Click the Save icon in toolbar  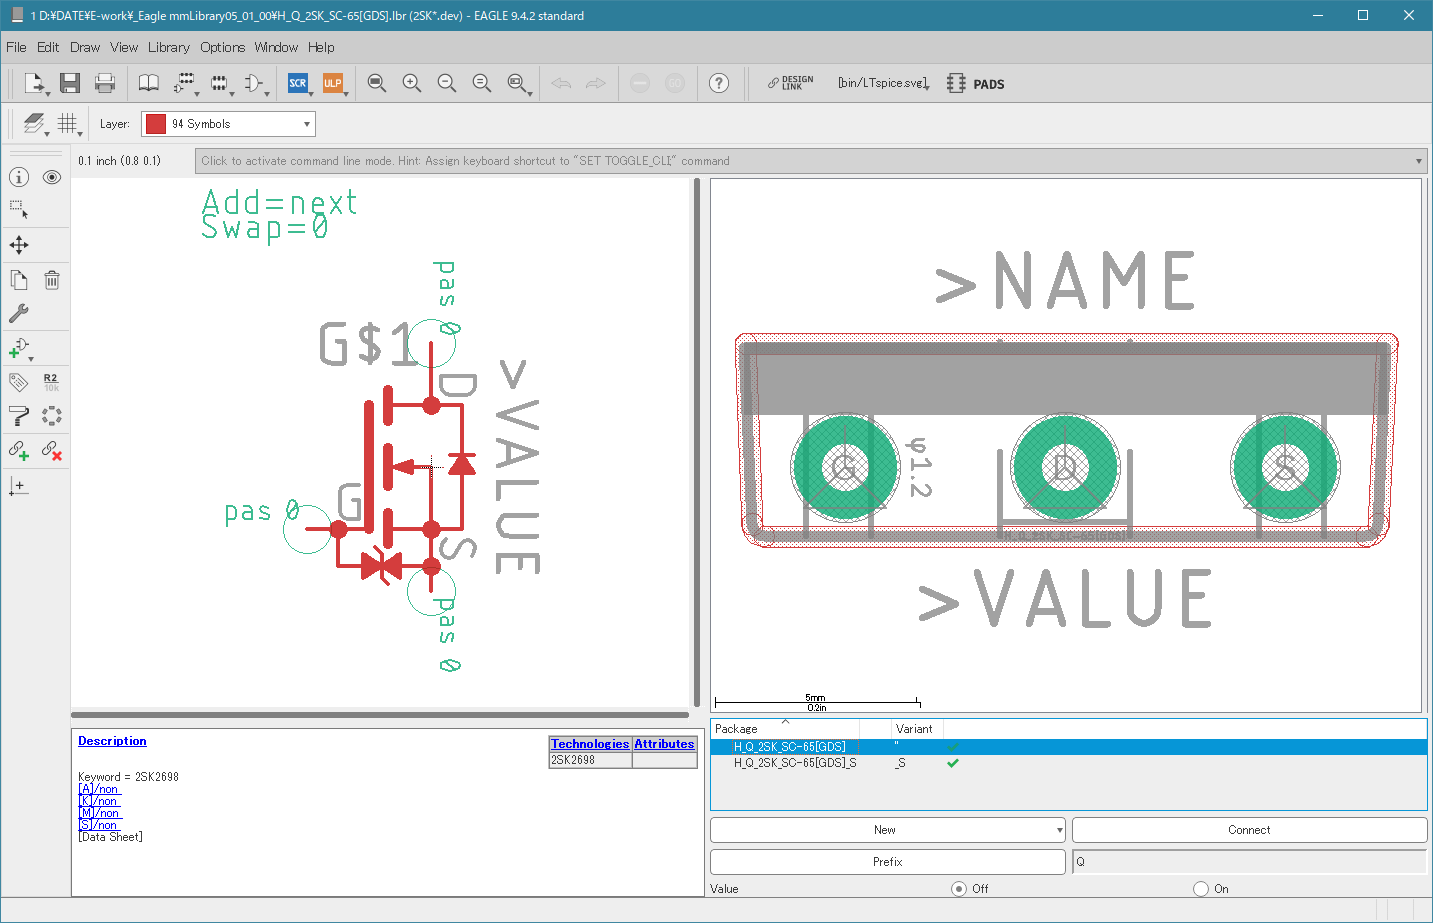[69, 83]
